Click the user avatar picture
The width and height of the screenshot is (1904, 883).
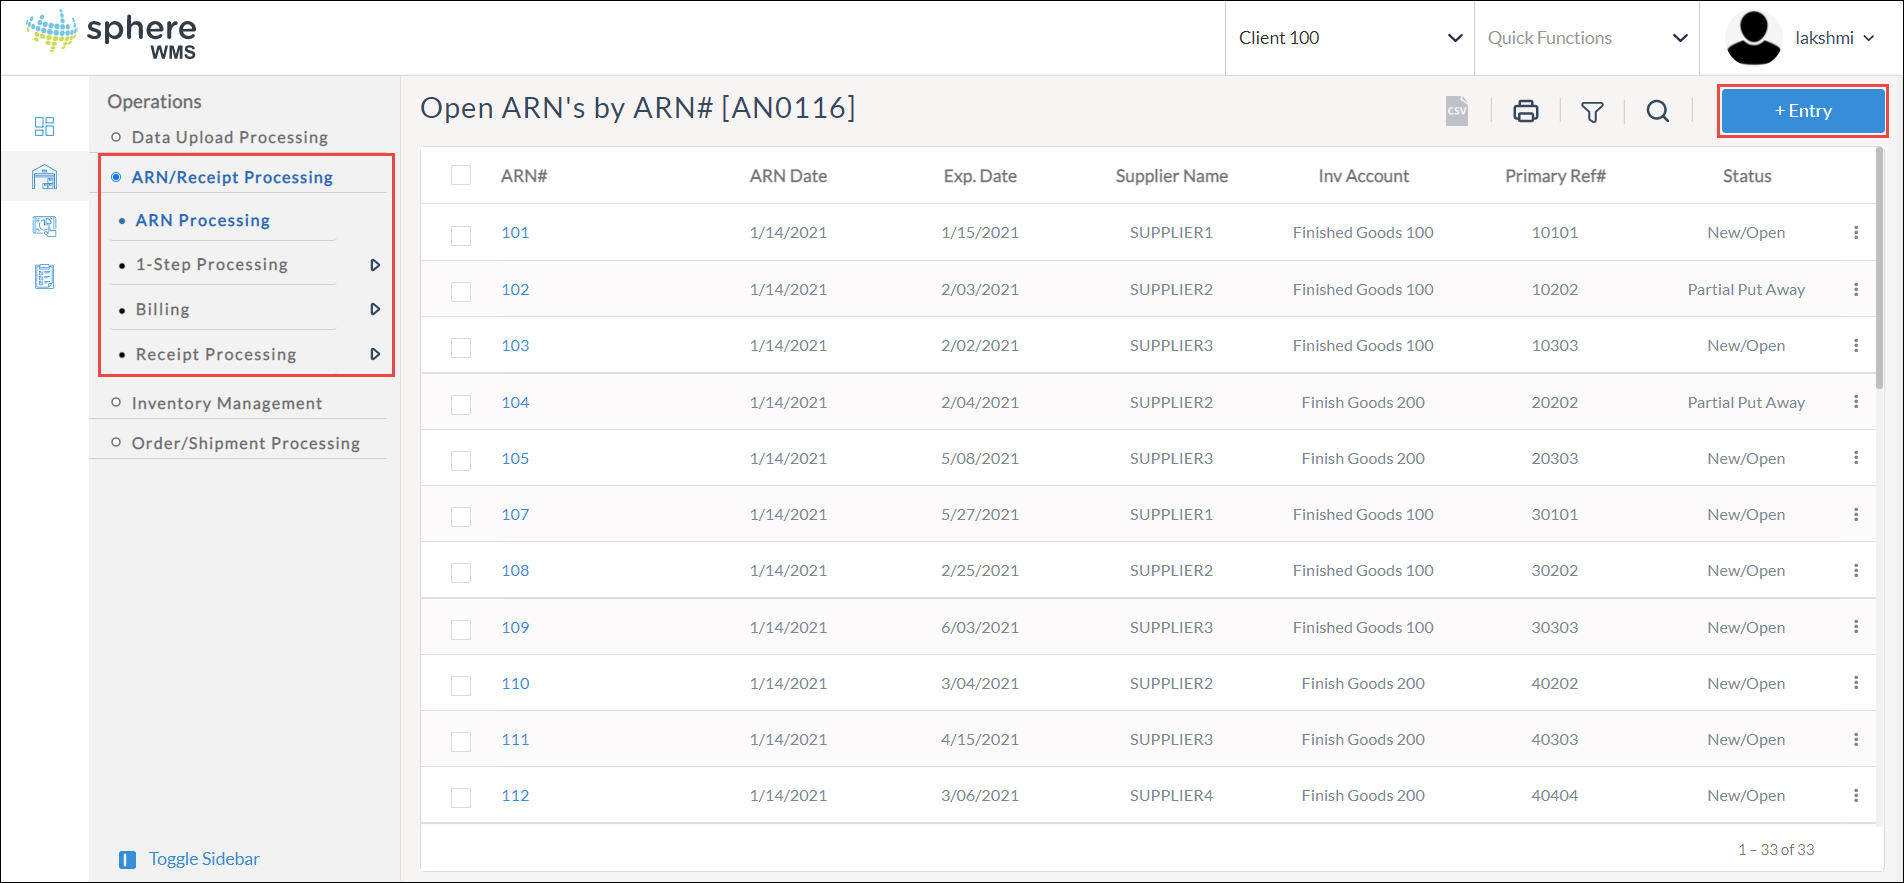1753,38
